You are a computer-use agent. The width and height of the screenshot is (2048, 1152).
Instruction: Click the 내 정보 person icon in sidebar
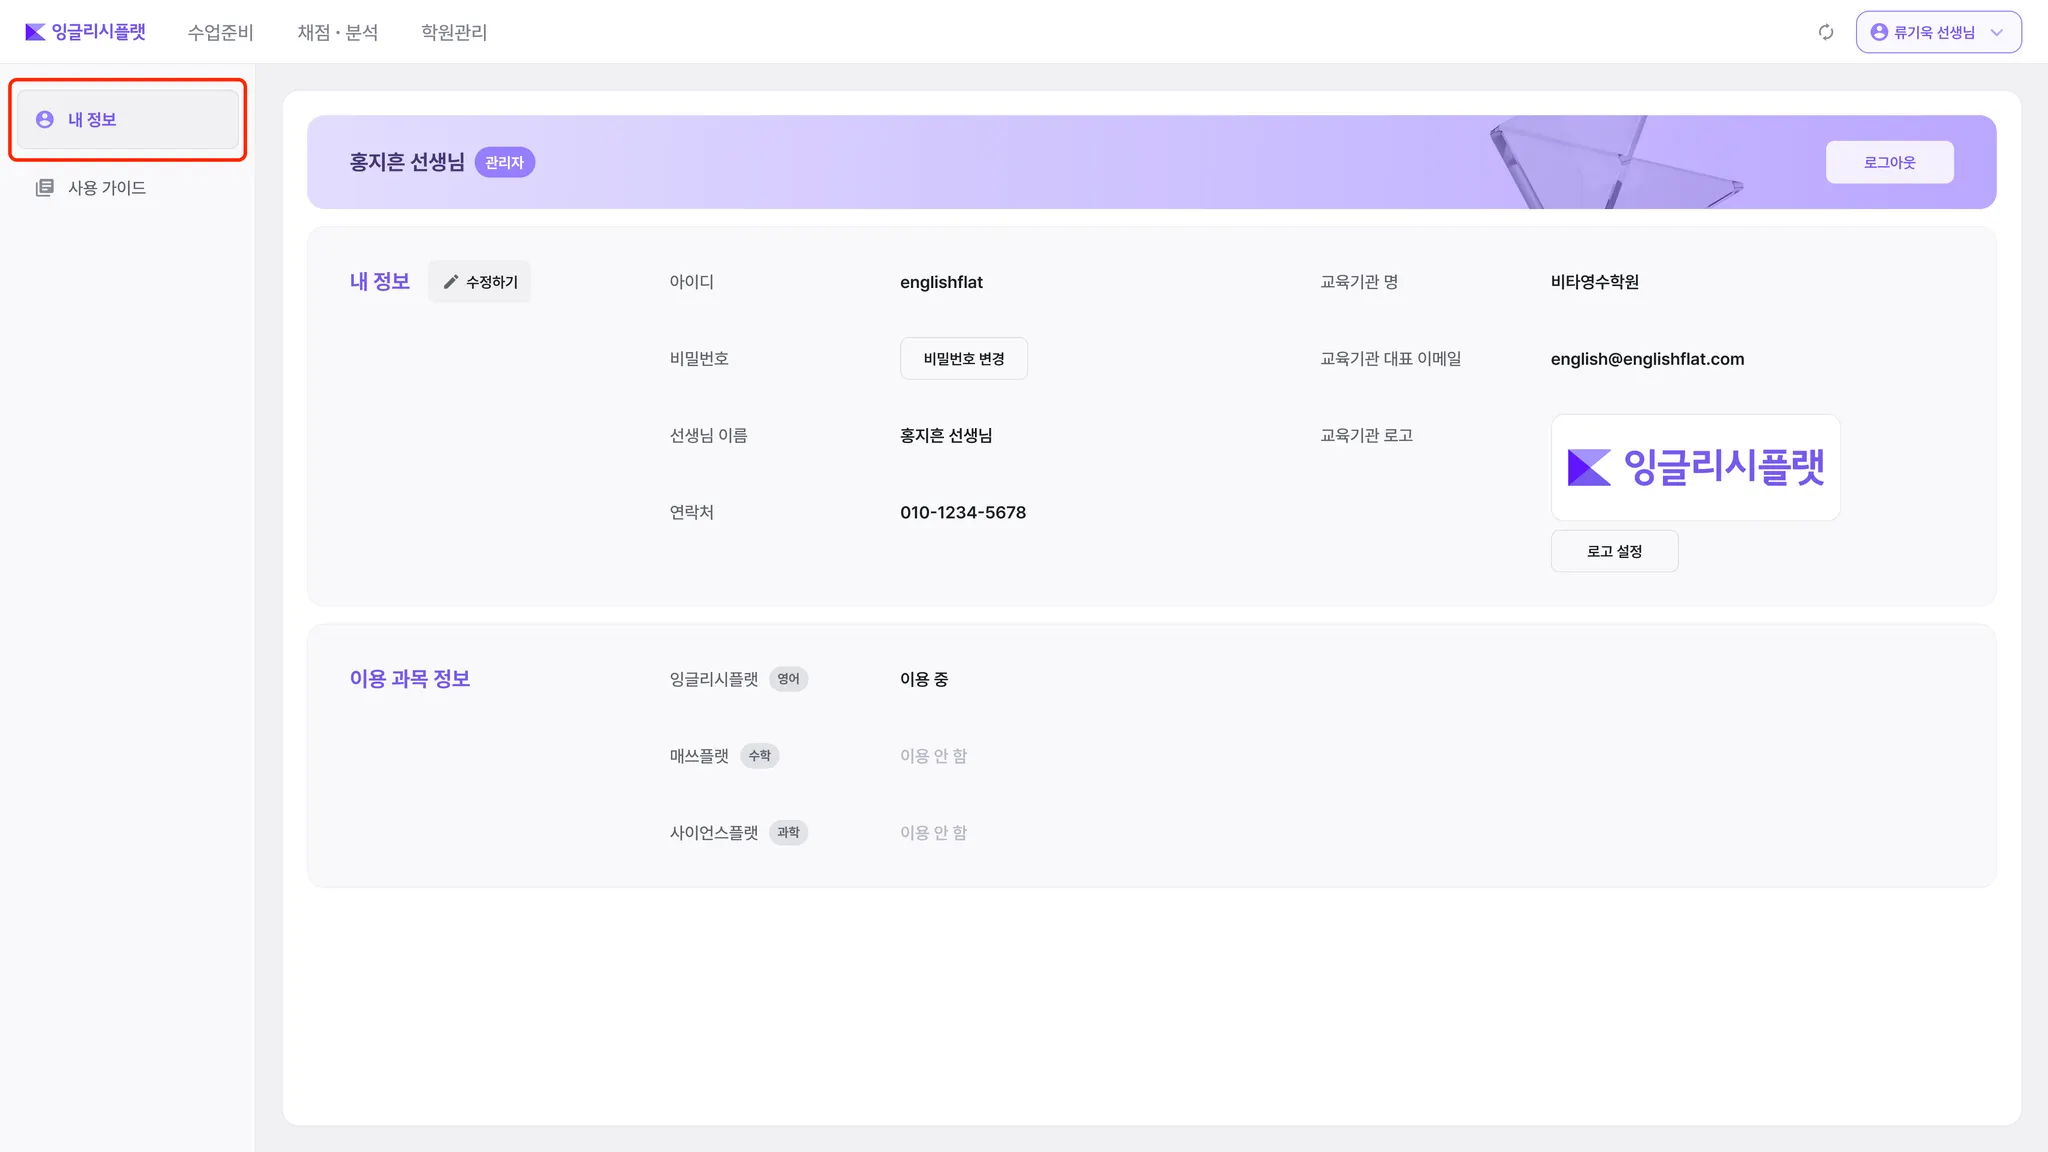tap(45, 119)
